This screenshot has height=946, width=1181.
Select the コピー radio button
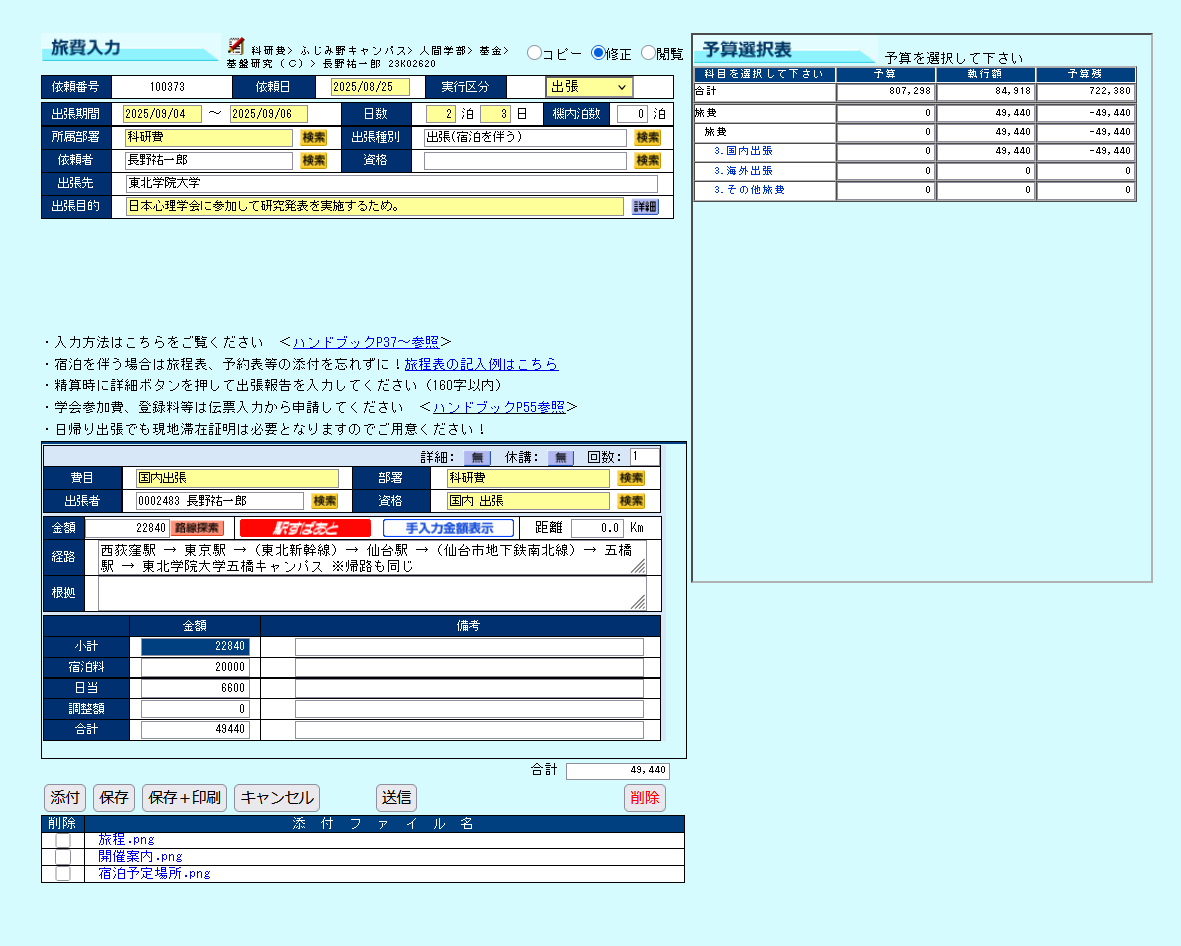click(534, 53)
